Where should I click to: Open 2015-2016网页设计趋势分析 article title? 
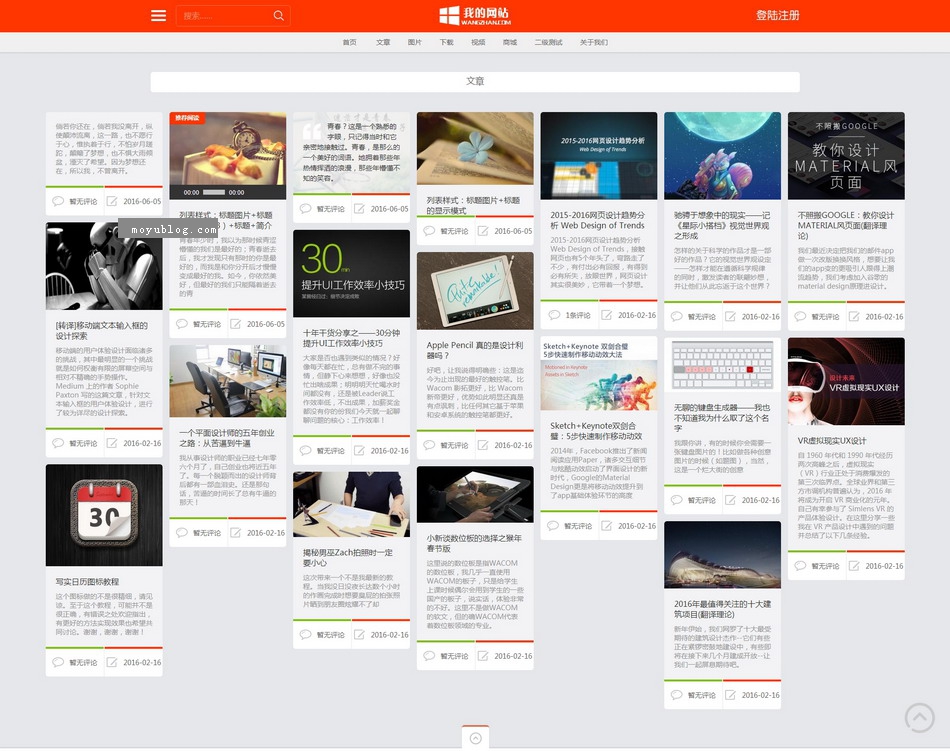tap(597, 220)
